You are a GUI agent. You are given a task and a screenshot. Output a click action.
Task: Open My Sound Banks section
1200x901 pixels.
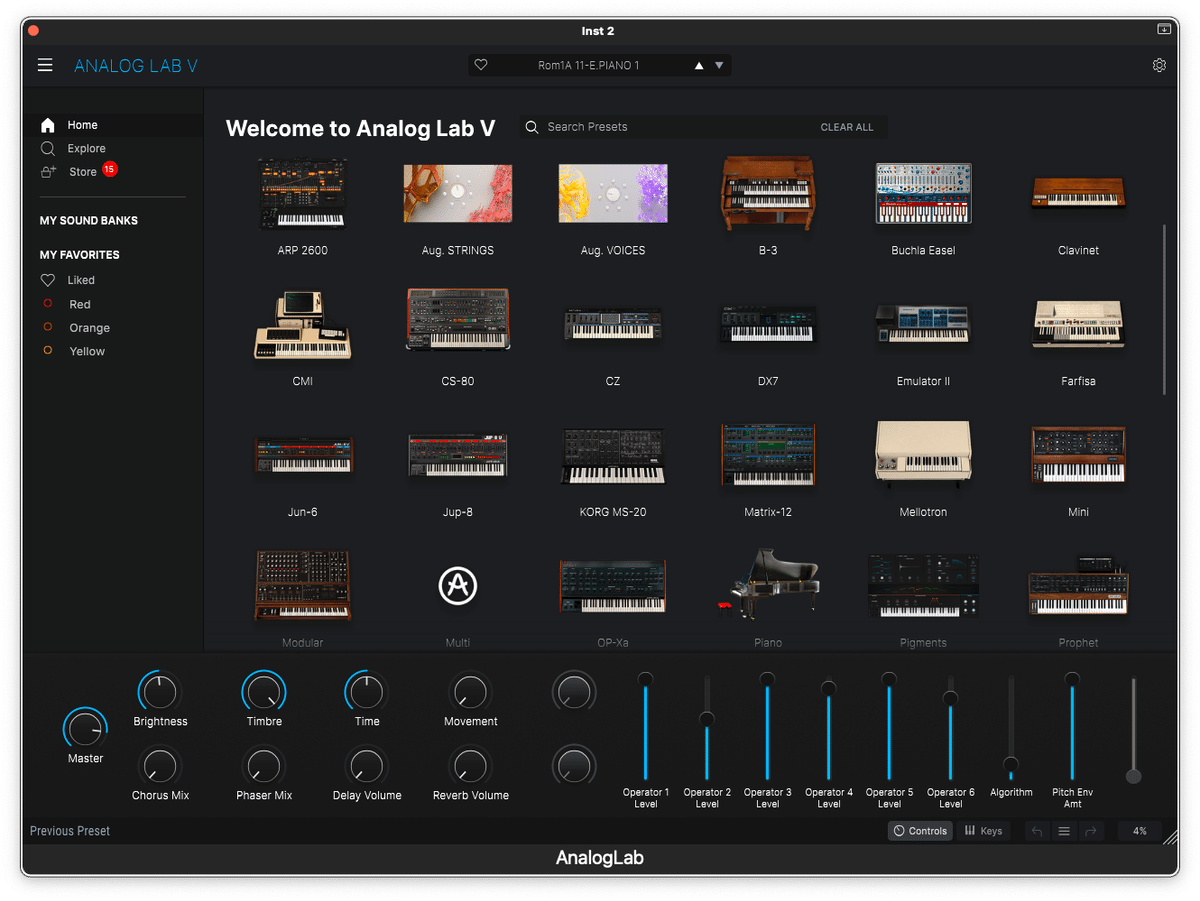[89, 221]
